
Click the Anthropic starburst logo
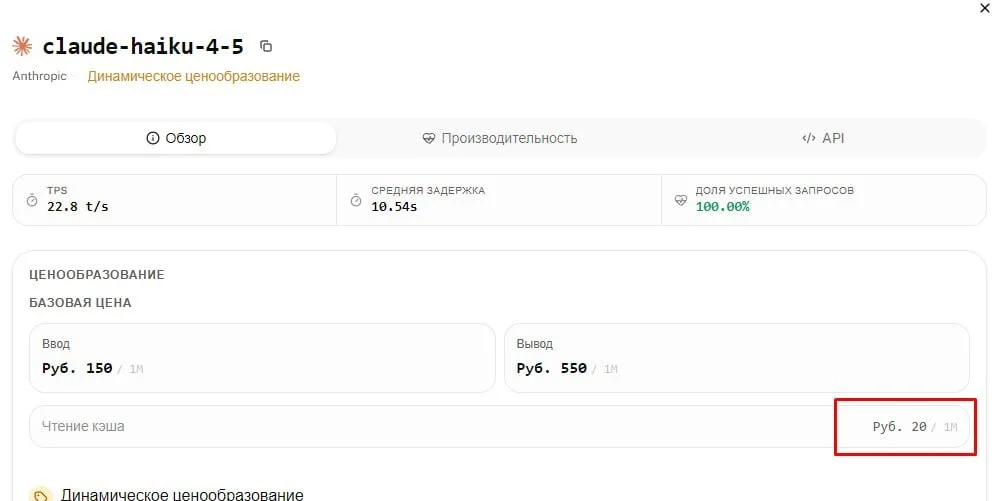[x=22, y=46]
